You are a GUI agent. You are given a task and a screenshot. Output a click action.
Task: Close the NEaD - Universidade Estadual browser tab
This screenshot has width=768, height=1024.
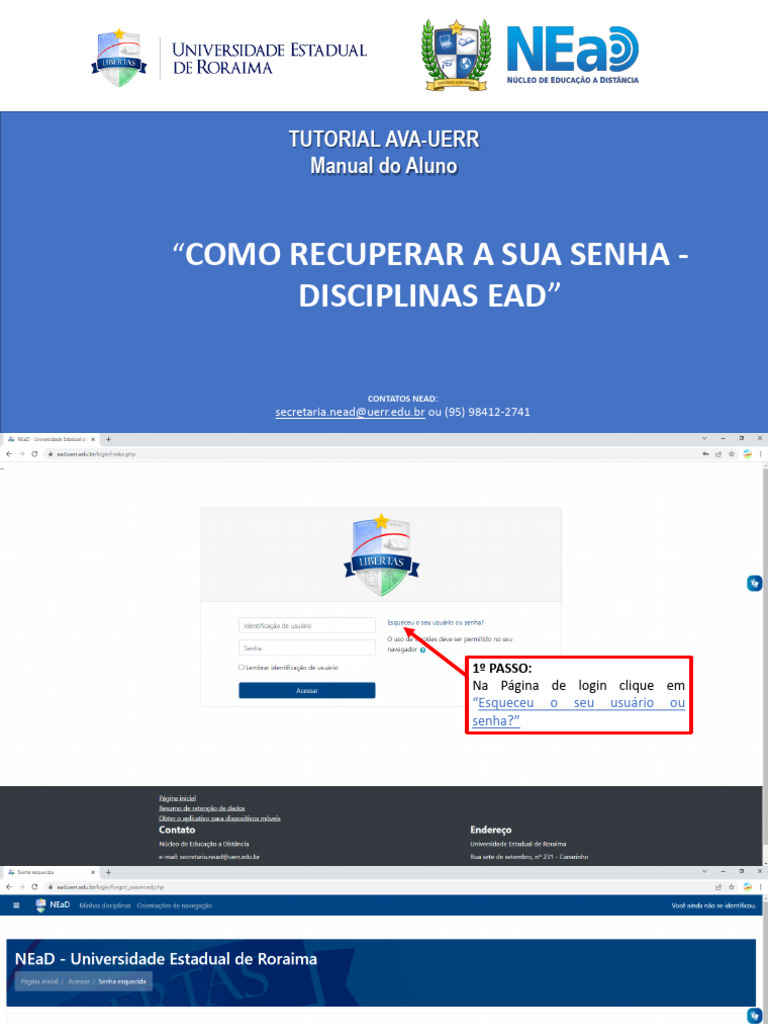[x=93, y=440]
